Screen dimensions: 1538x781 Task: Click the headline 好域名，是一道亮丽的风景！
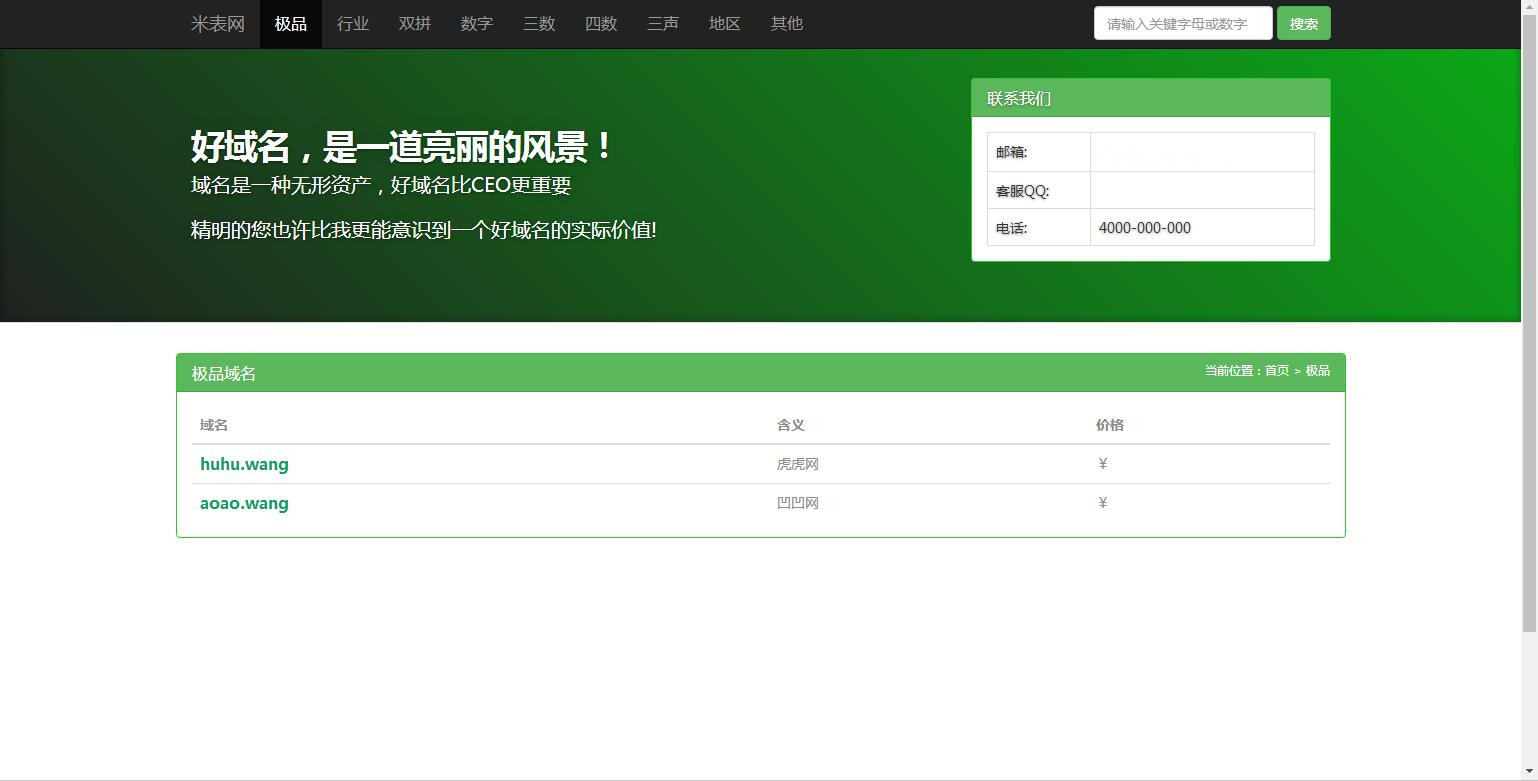click(401, 147)
